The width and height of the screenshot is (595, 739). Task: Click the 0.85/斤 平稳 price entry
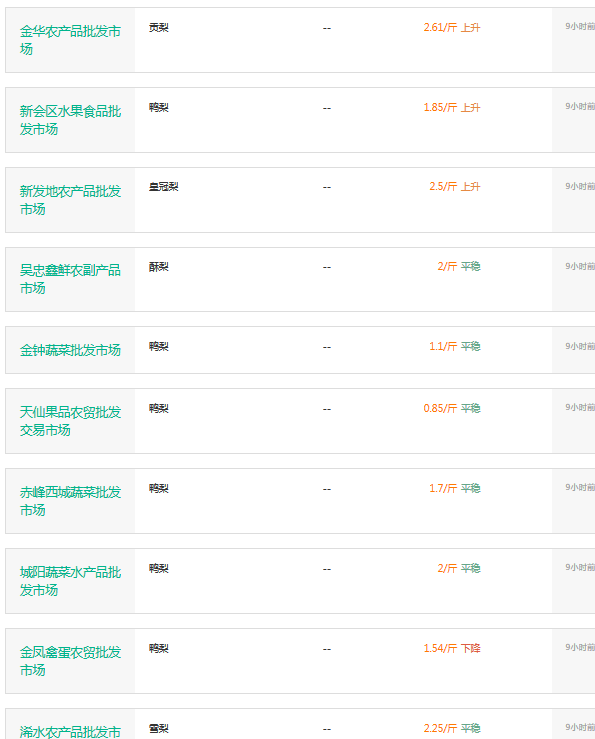tap(452, 409)
